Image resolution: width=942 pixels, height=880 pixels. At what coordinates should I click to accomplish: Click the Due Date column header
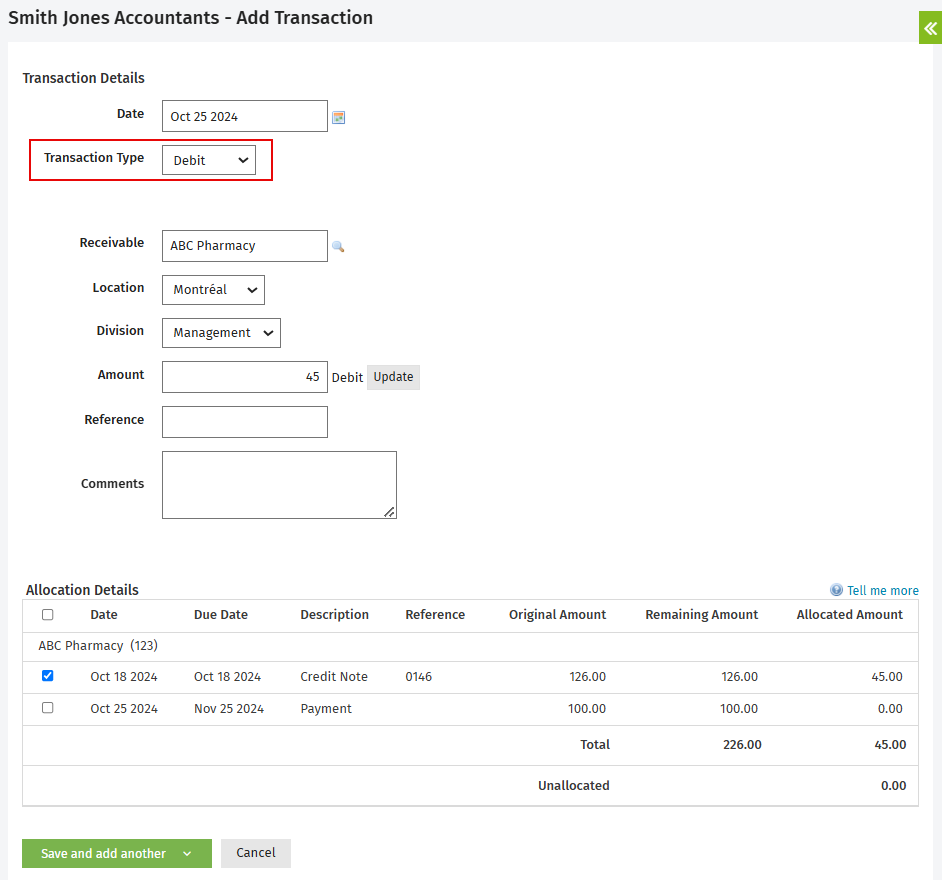click(x=220, y=614)
